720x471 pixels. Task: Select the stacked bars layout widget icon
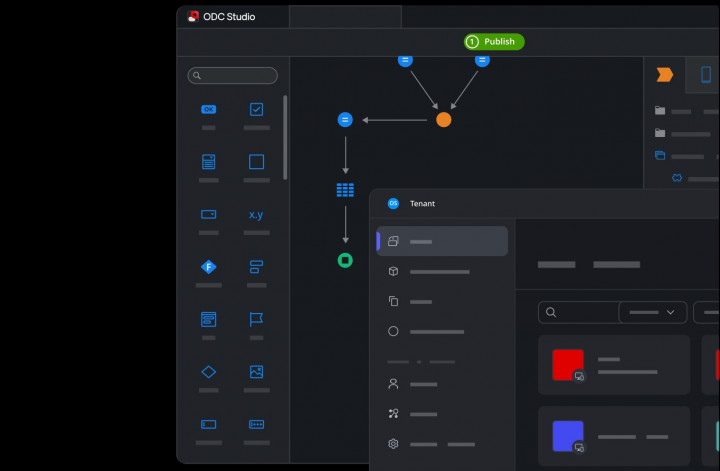coord(256,267)
